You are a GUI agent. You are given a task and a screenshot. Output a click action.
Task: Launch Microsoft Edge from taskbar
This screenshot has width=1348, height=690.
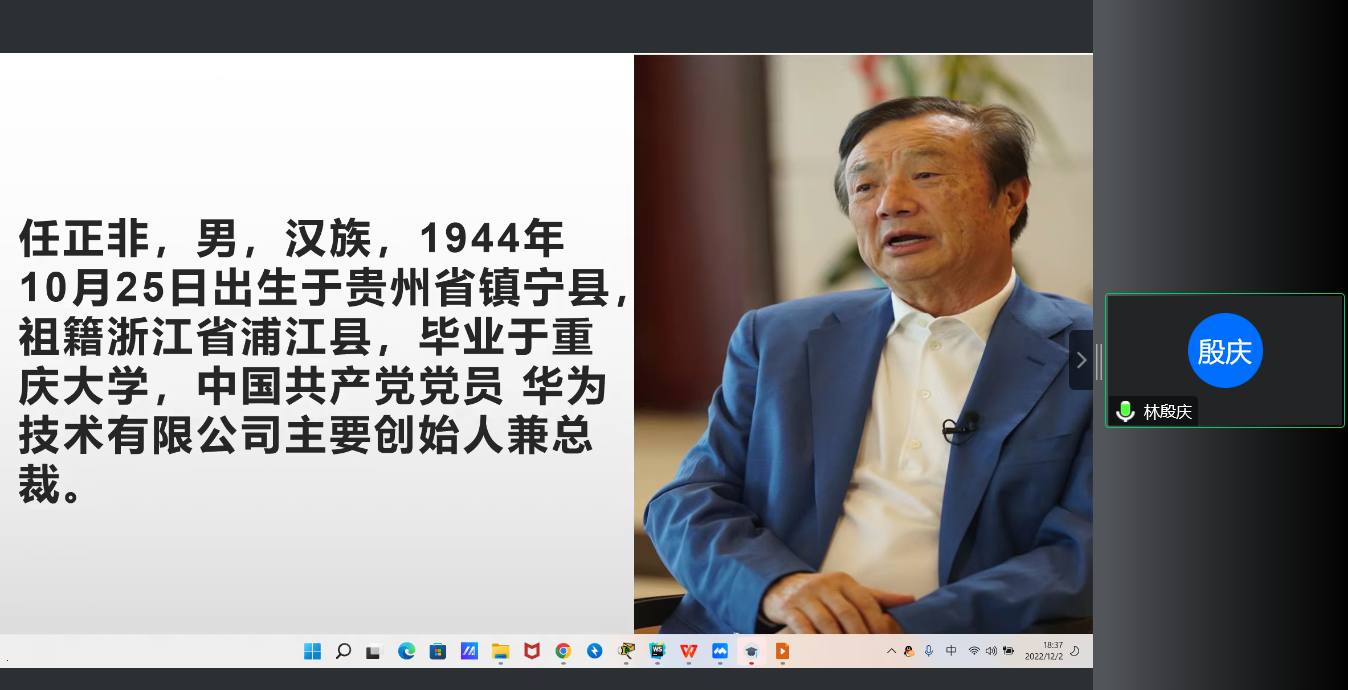point(406,651)
